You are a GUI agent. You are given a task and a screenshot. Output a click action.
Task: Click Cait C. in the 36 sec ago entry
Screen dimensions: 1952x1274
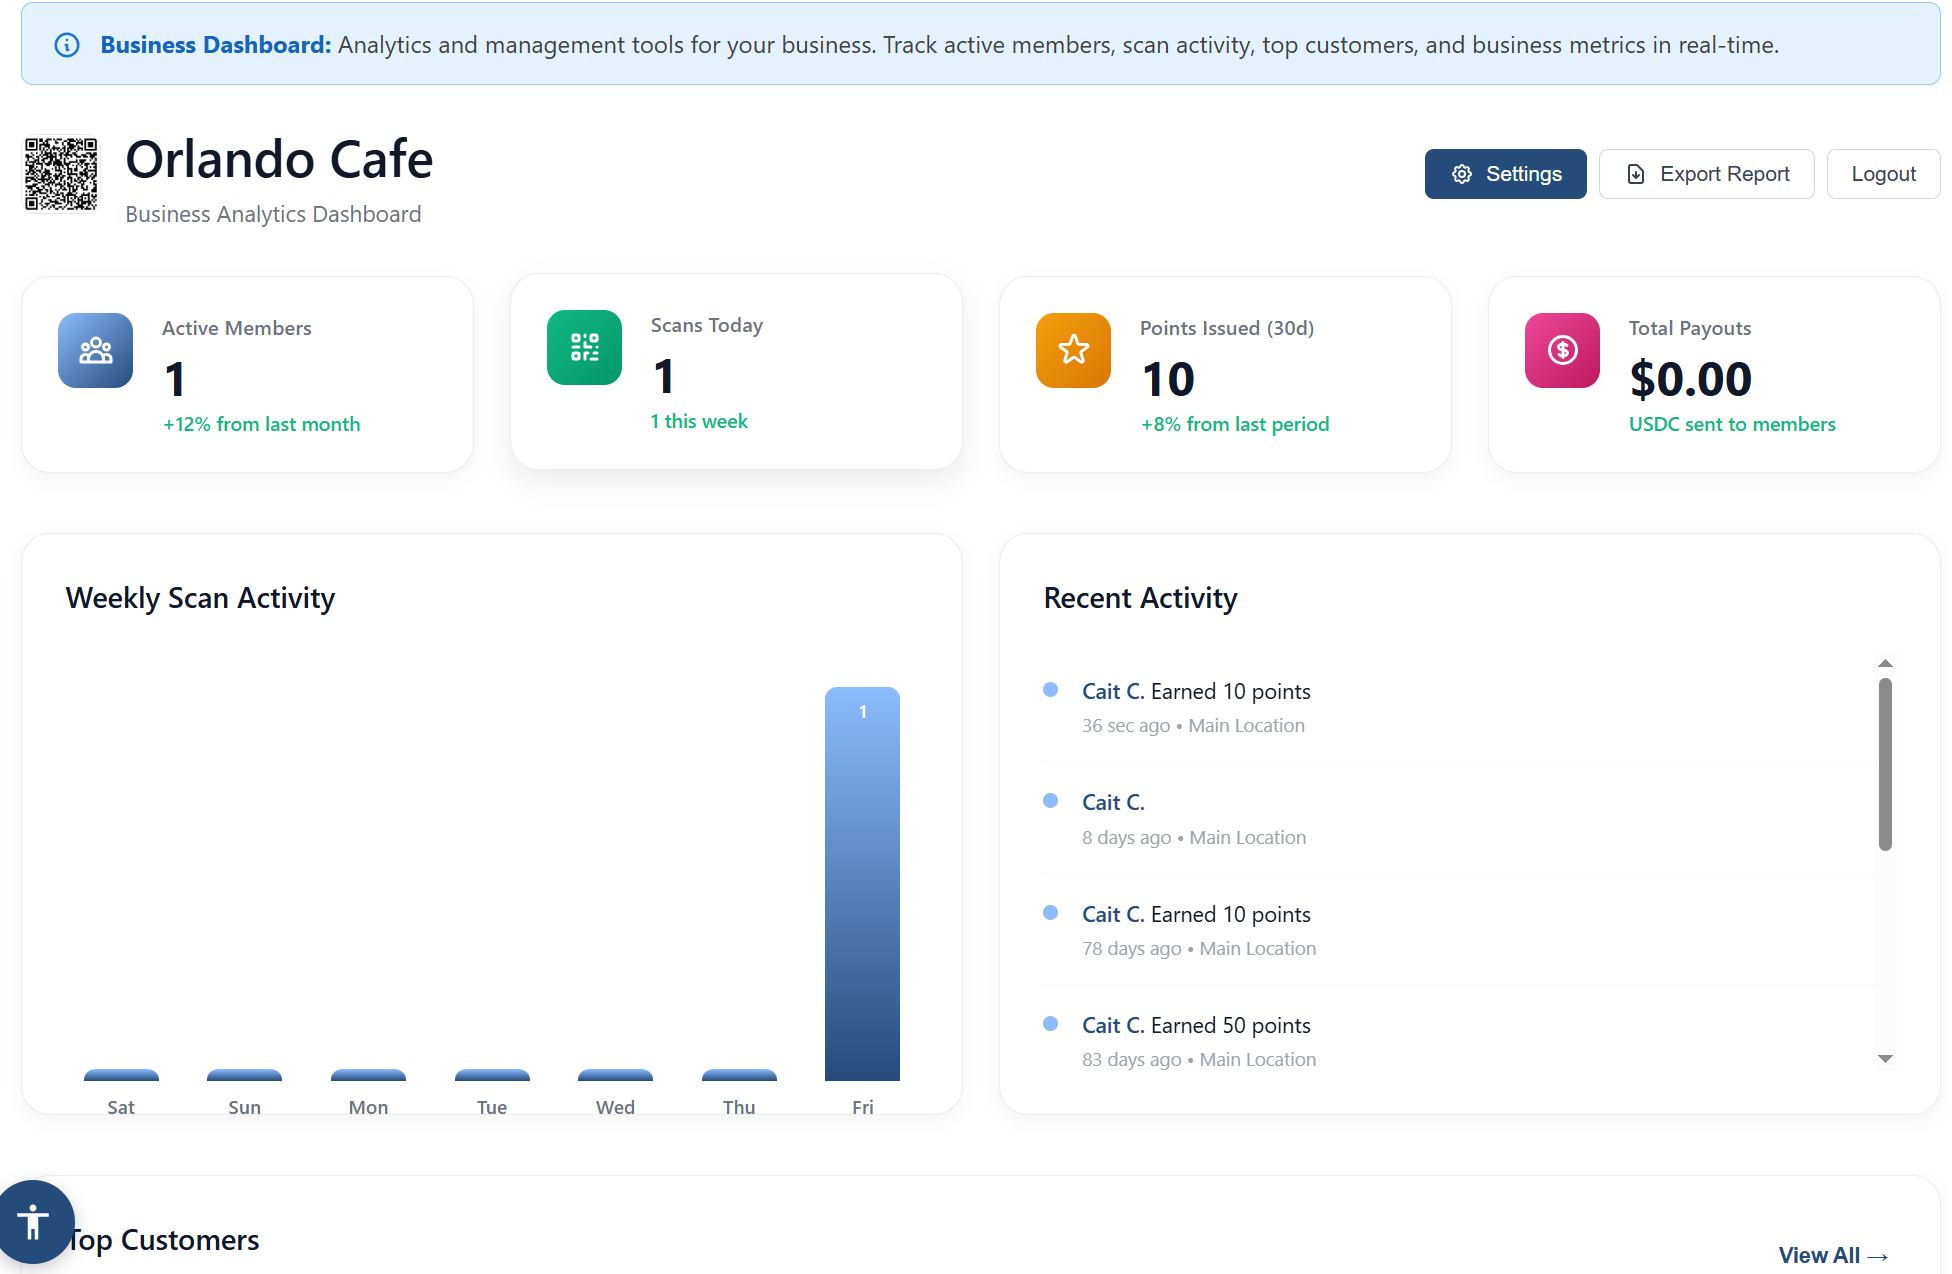(1113, 691)
